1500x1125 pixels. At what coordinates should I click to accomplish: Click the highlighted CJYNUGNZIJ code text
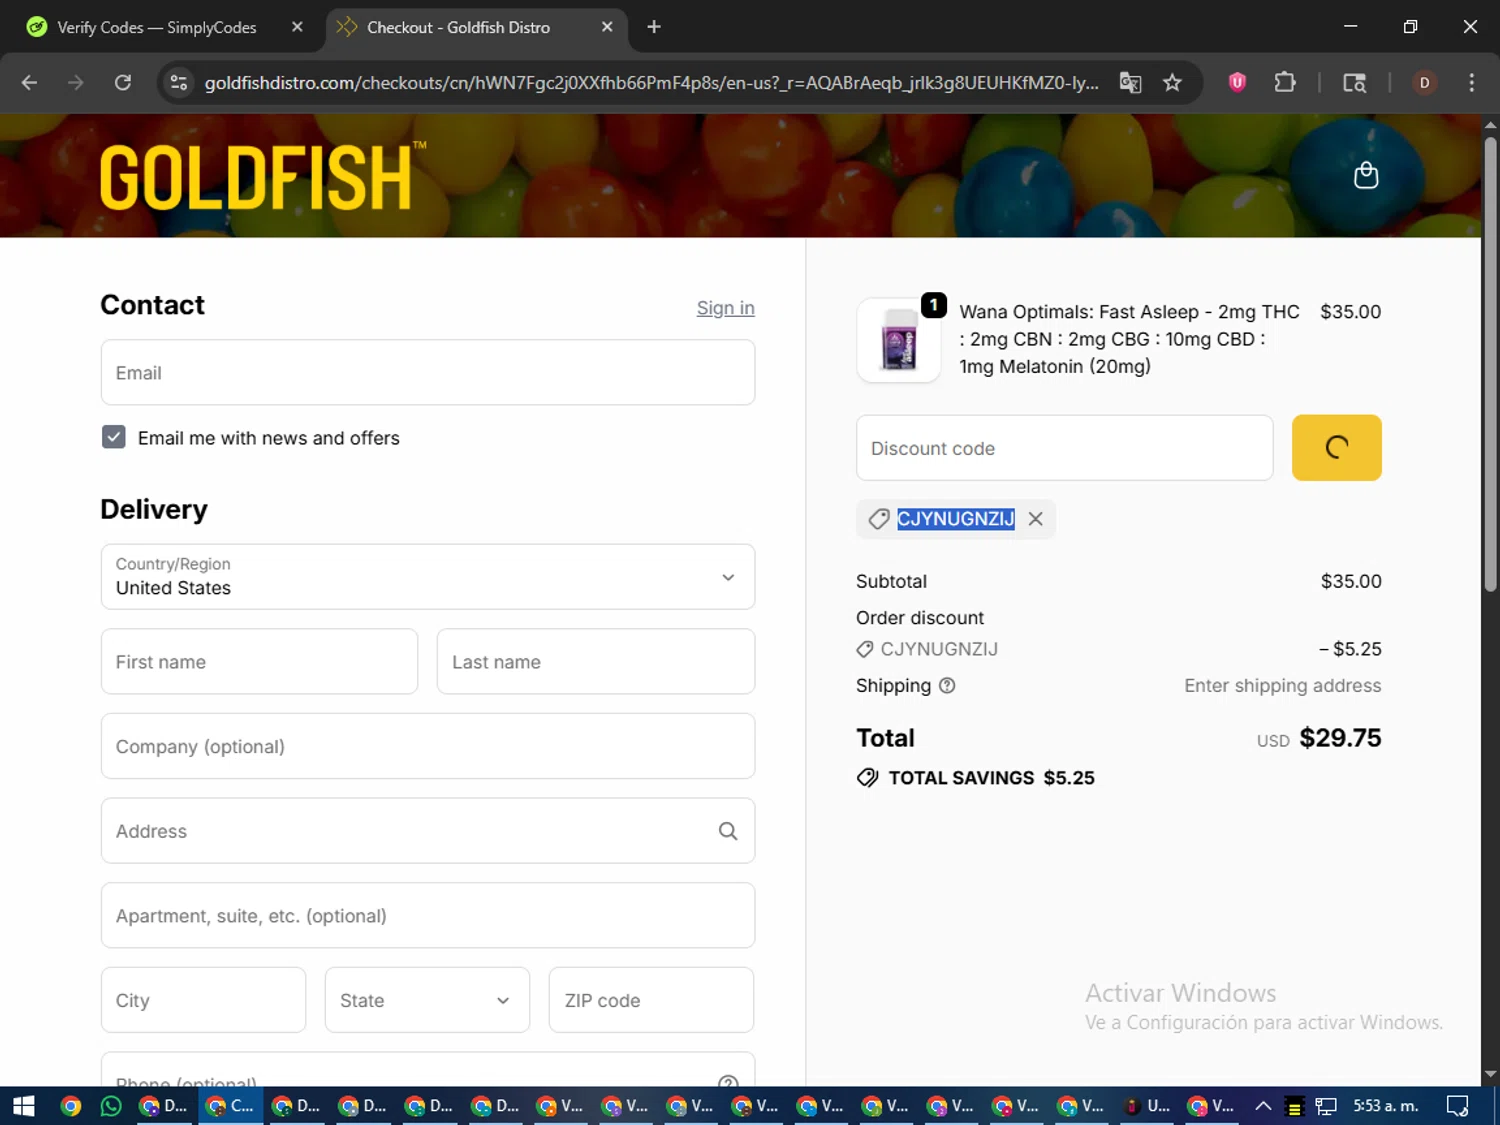pos(955,519)
